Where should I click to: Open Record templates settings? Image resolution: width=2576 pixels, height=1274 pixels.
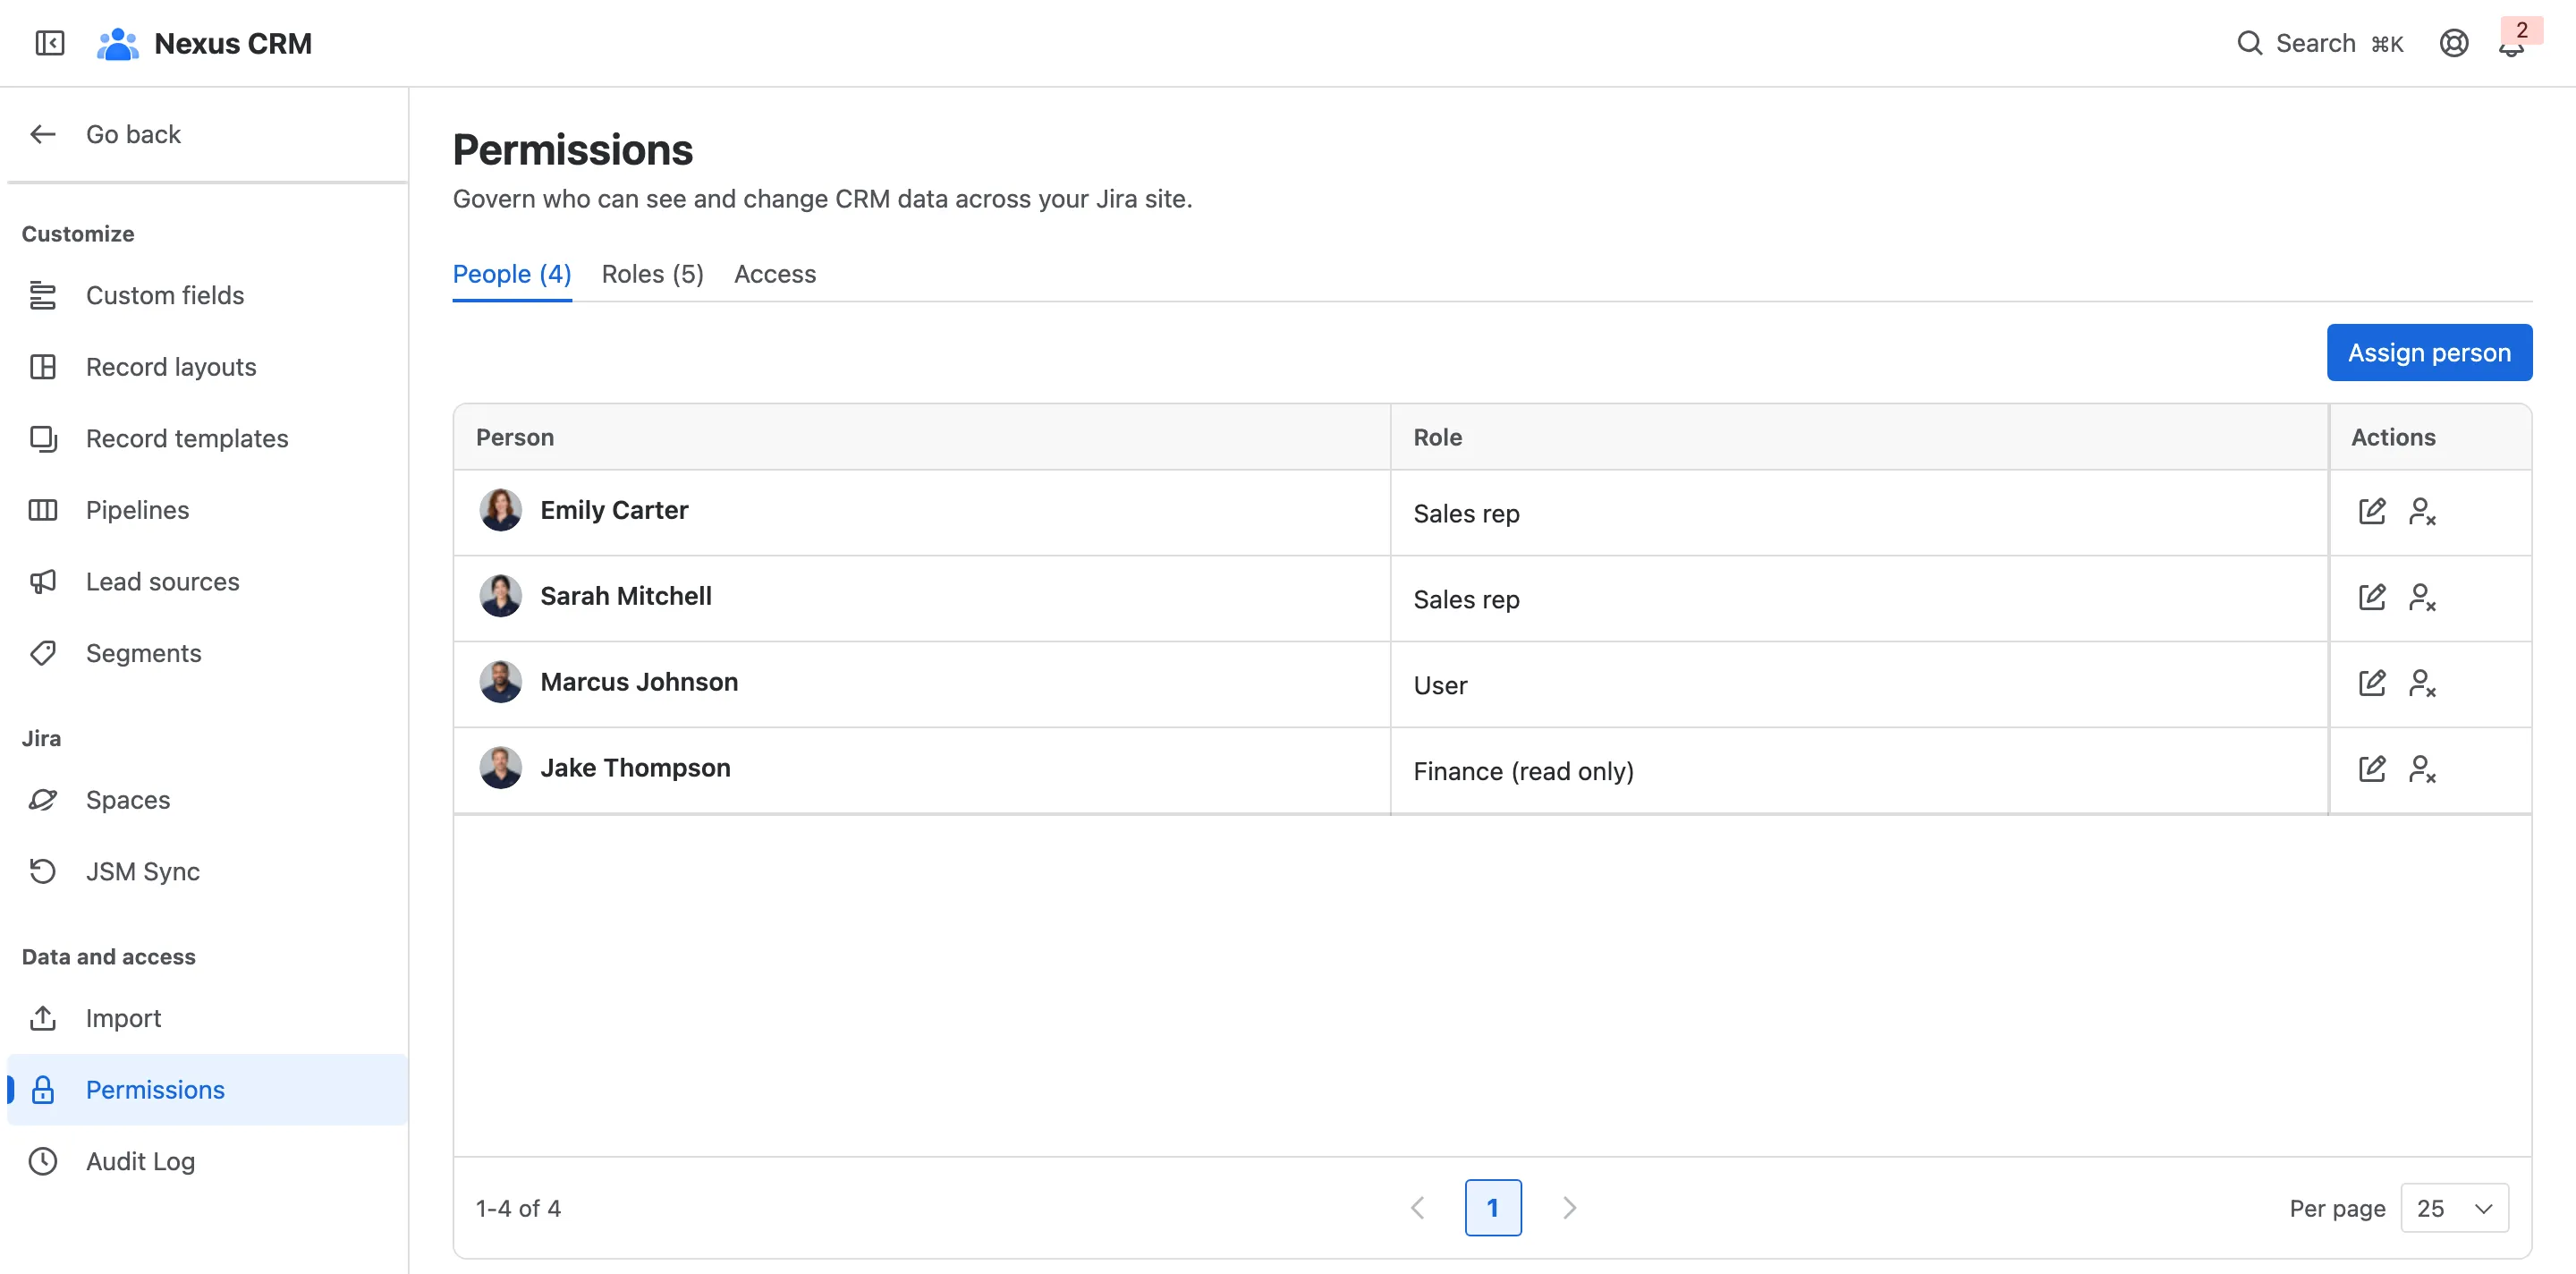[207, 438]
